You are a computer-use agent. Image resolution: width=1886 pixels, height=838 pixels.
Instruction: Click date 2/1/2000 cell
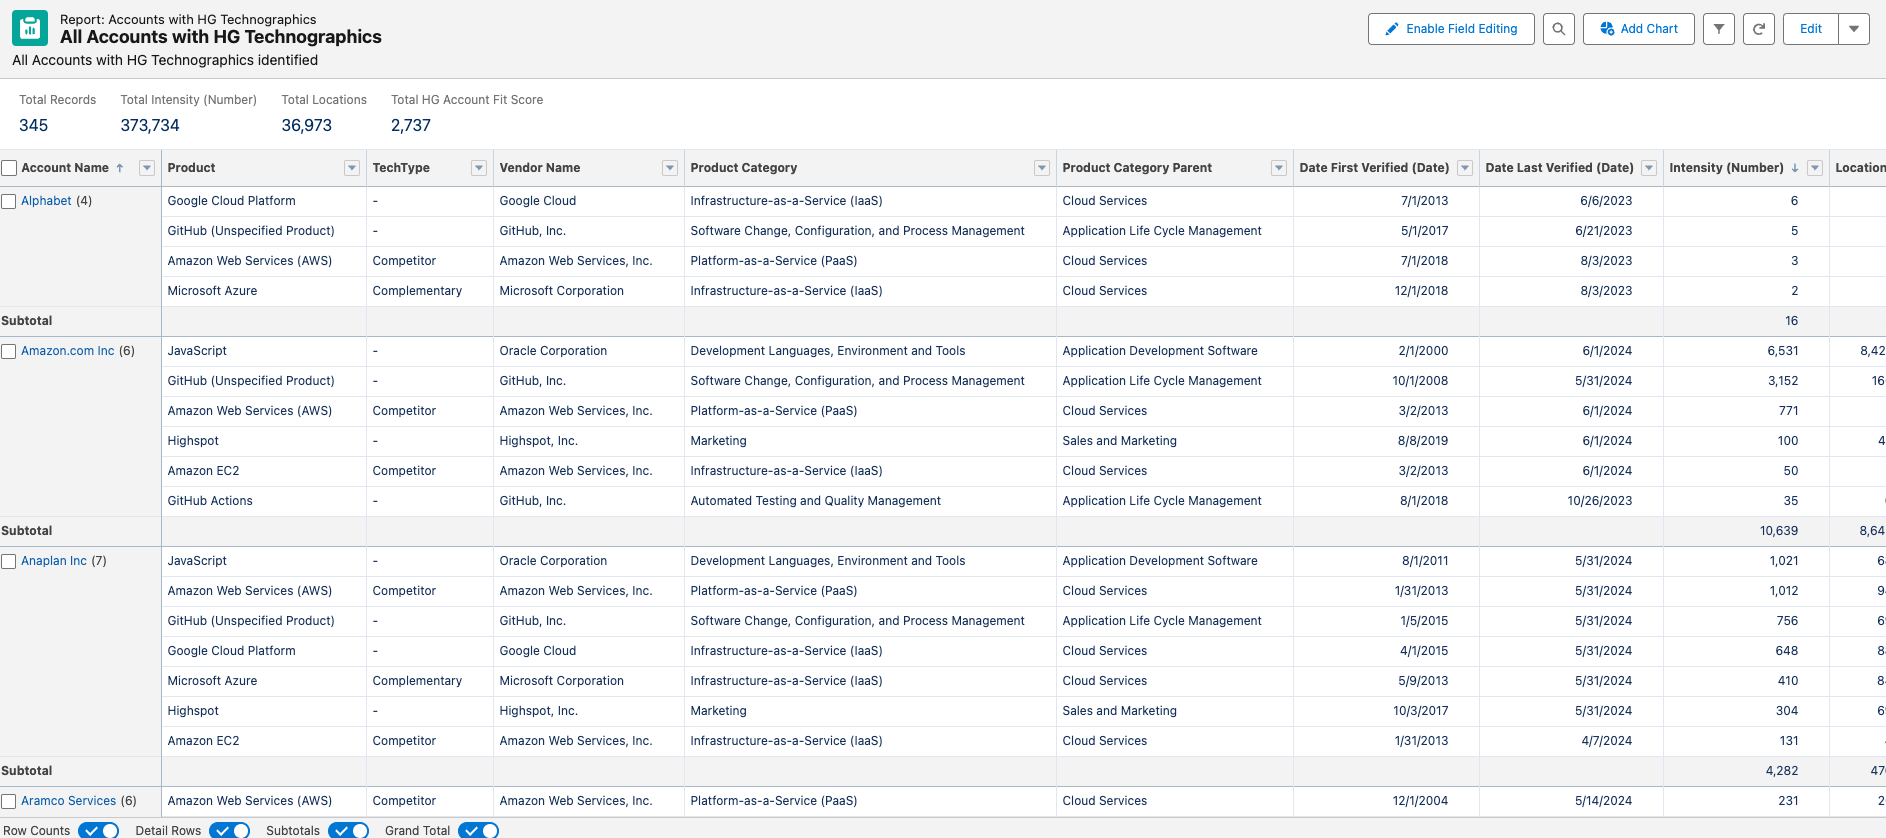[x=1424, y=351]
